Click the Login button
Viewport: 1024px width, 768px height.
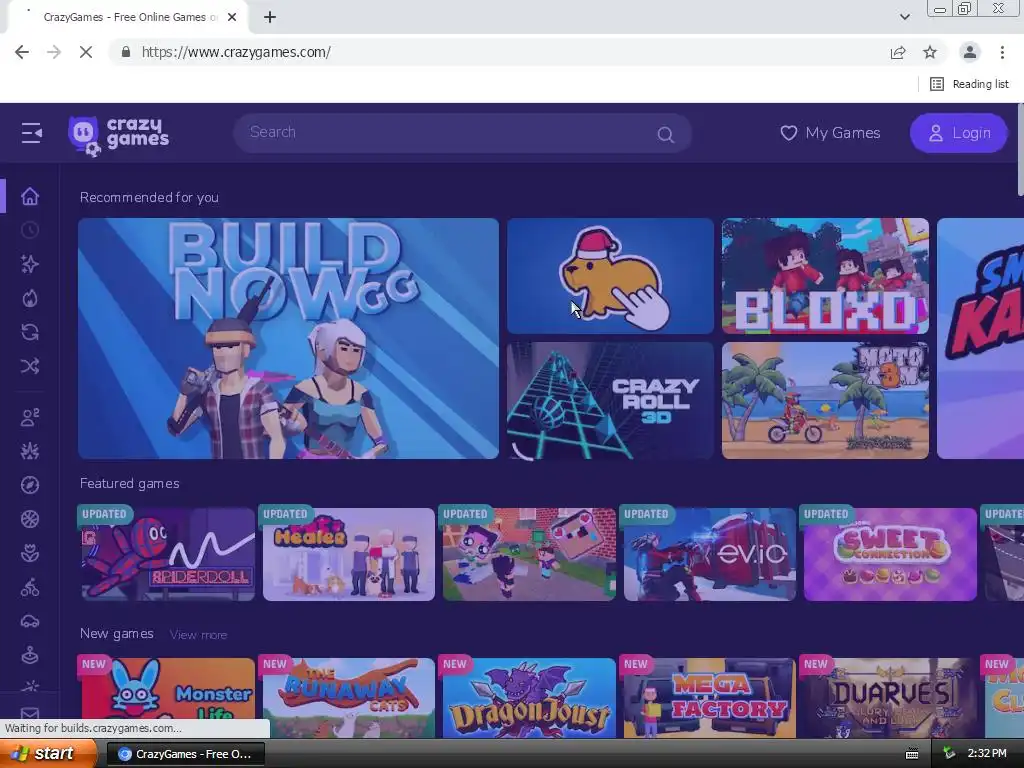pyautogui.click(x=959, y=133)
